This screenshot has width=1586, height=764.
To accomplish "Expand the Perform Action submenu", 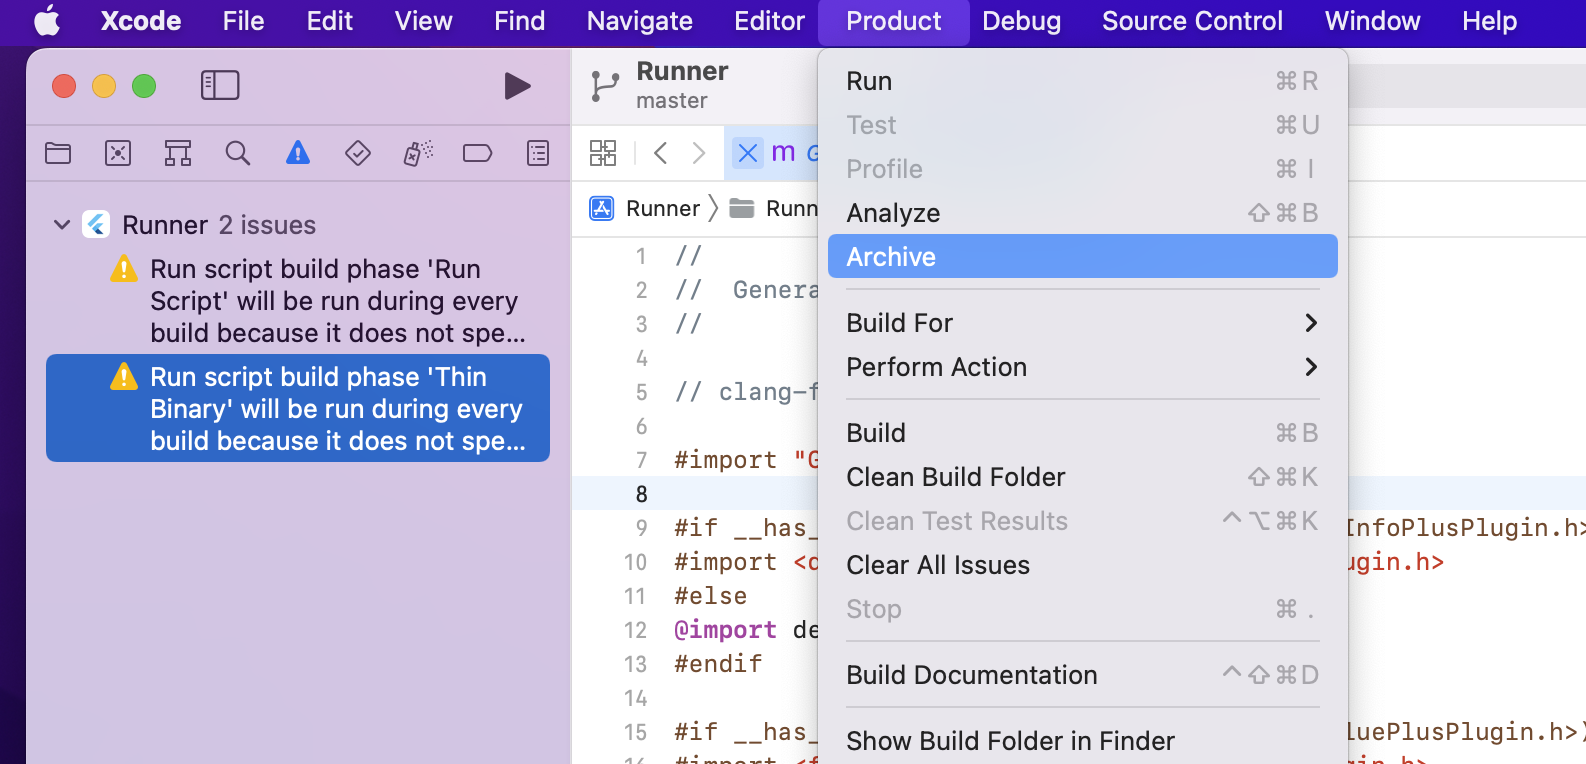I will click(1083, 367).
